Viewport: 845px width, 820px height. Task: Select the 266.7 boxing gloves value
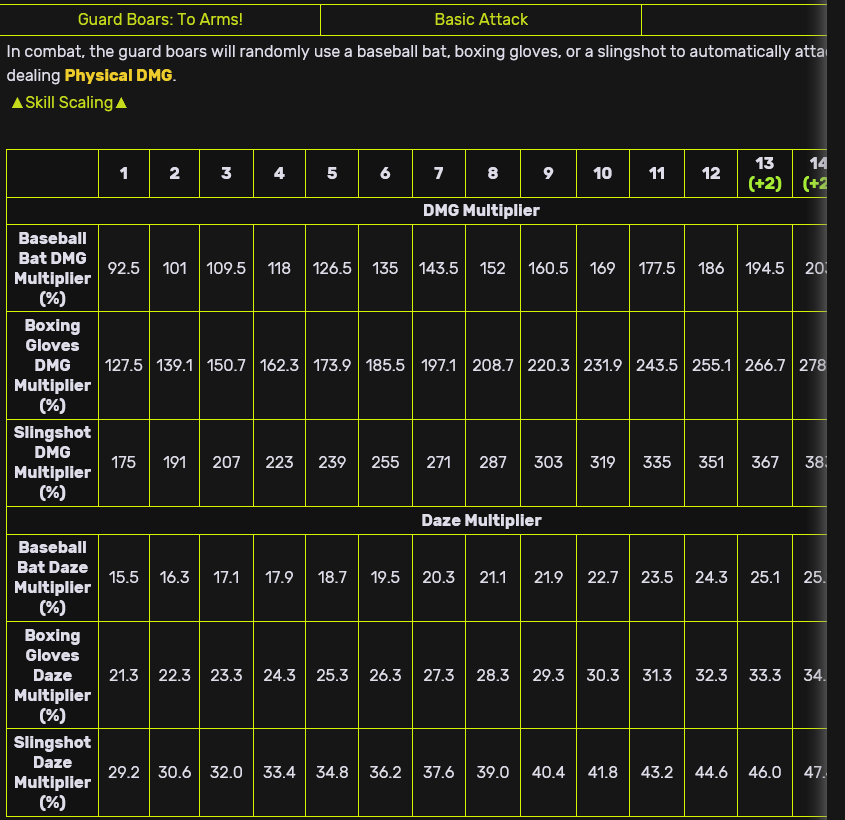pos(765,365)
